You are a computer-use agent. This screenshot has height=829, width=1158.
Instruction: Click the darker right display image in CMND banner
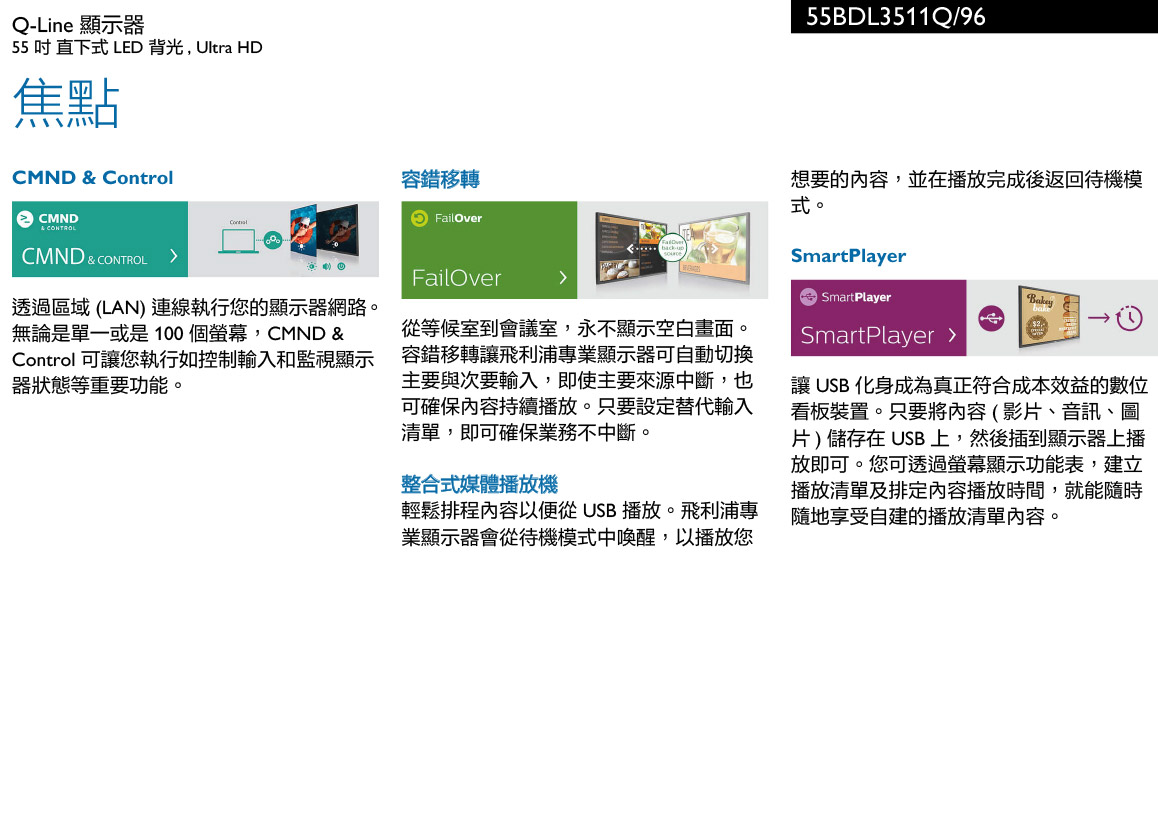pos(340,232)
